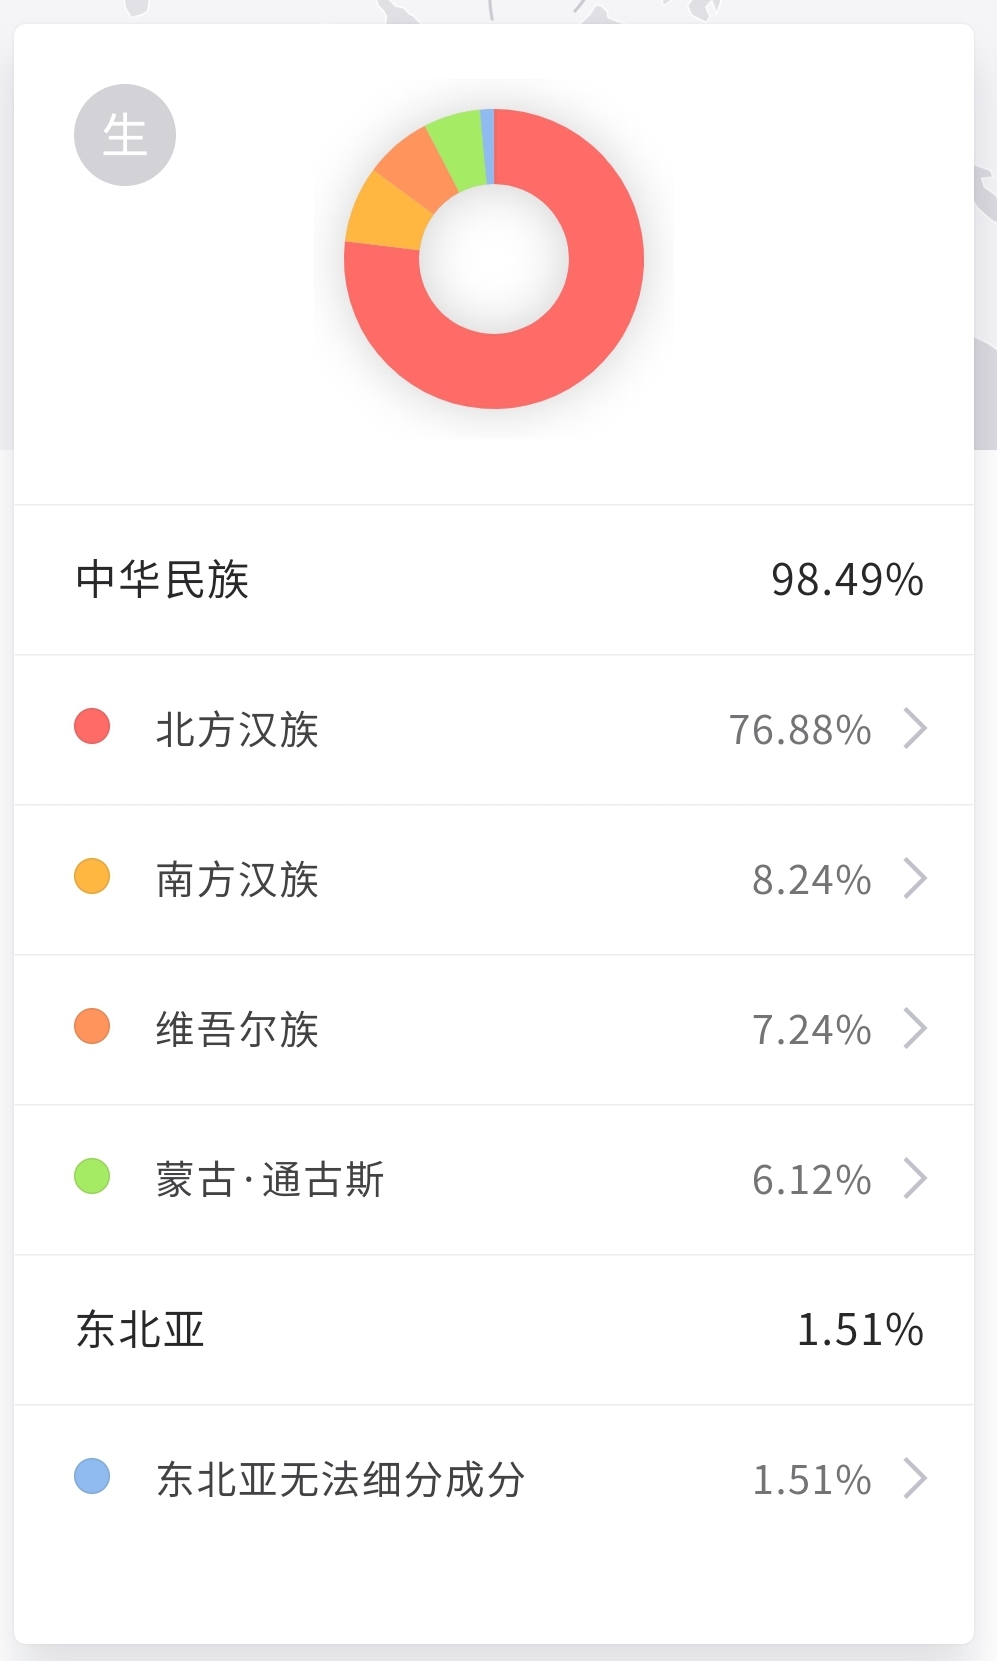Expand 北方汉族 details chevron

click(915, 729)
